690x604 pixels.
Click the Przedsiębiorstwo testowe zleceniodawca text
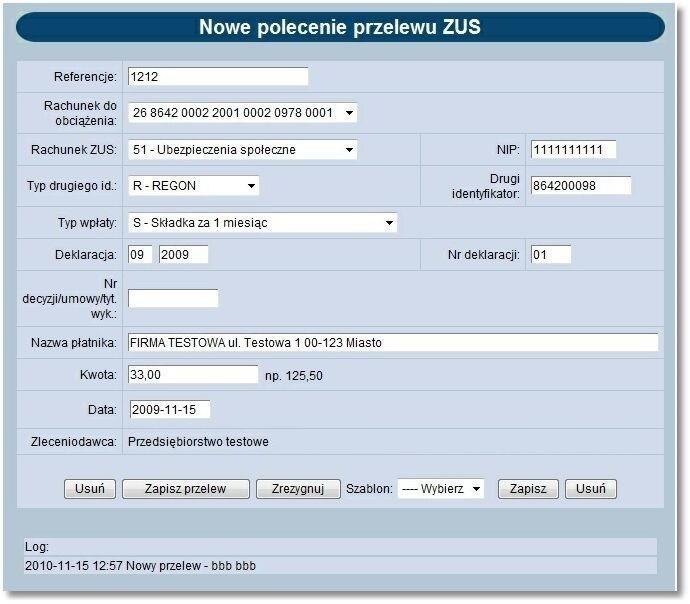198,442
